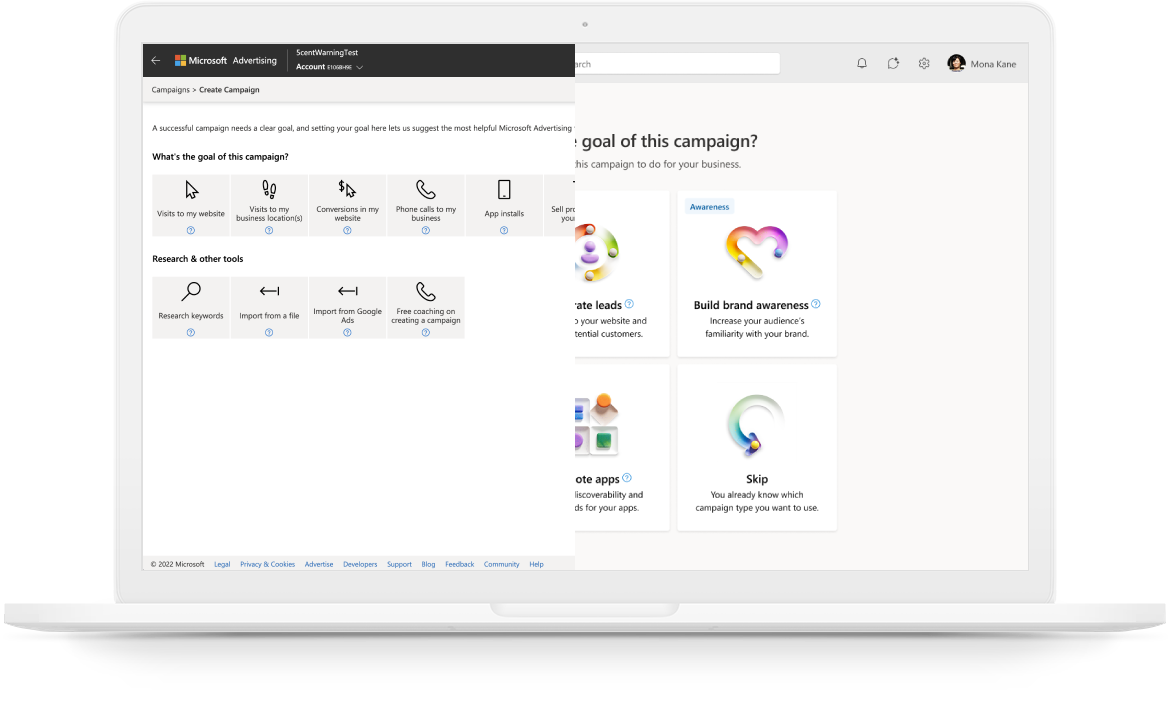
Task: Open notifications bell in the background window
Action: tap(862, 63)
